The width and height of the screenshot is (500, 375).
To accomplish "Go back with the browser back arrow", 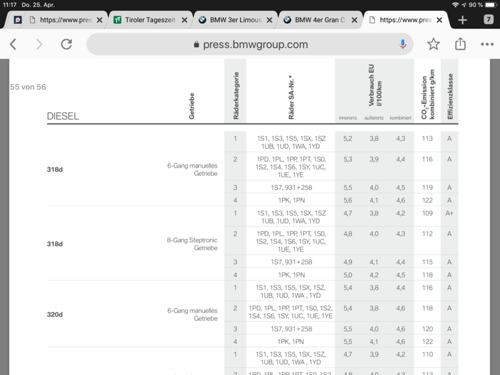I will 13,44.
